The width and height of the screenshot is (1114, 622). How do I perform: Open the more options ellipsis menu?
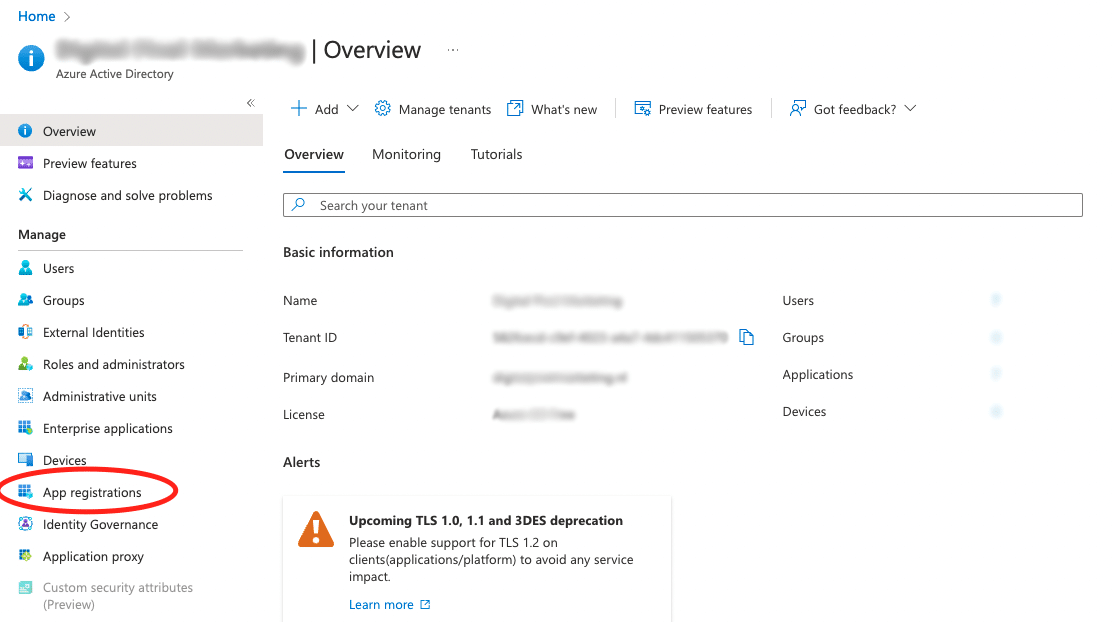coord(453,50)
